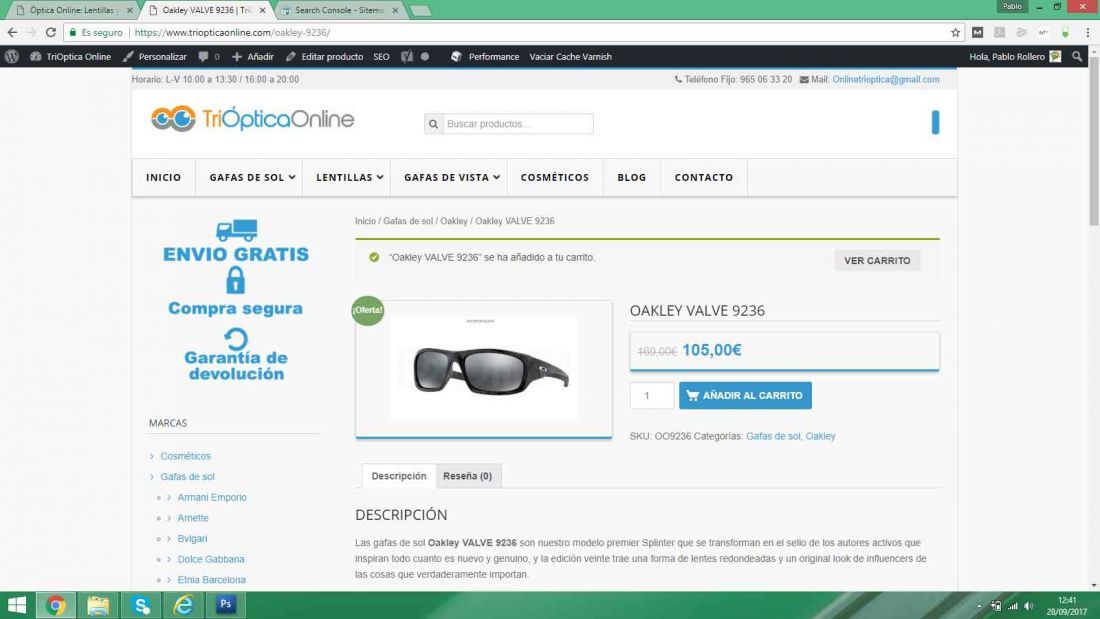
Task: Click Editar producto in admin bar
Action: click(325, 57)
